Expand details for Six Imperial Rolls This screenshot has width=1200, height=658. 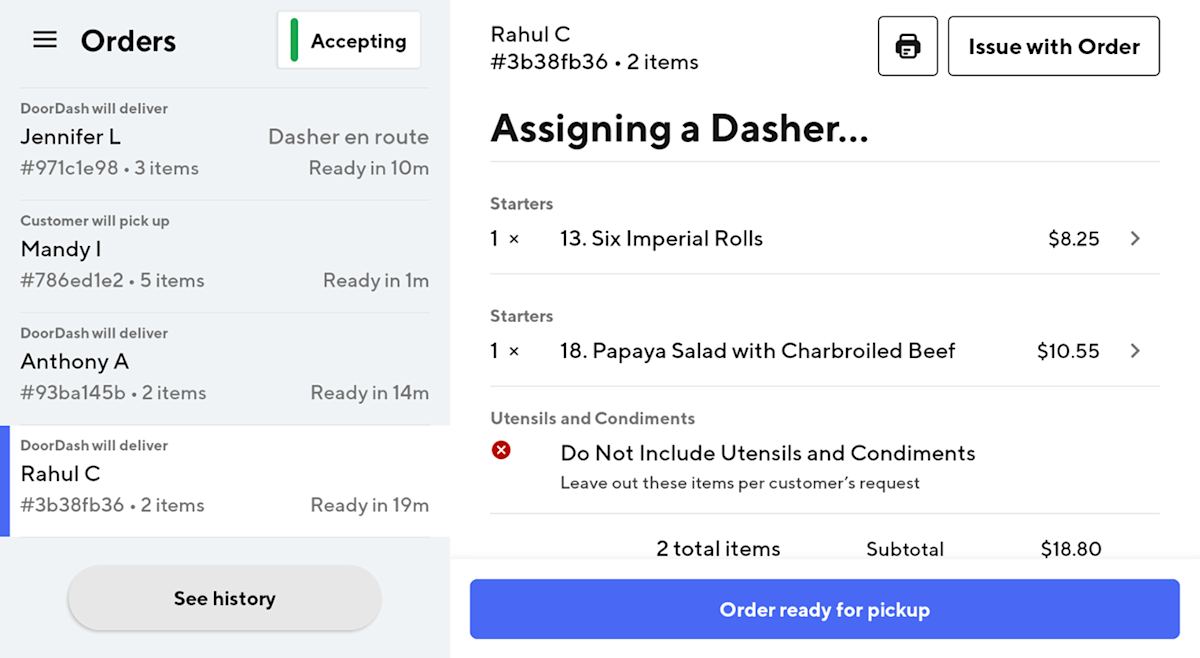click(x=1135, y=238)
